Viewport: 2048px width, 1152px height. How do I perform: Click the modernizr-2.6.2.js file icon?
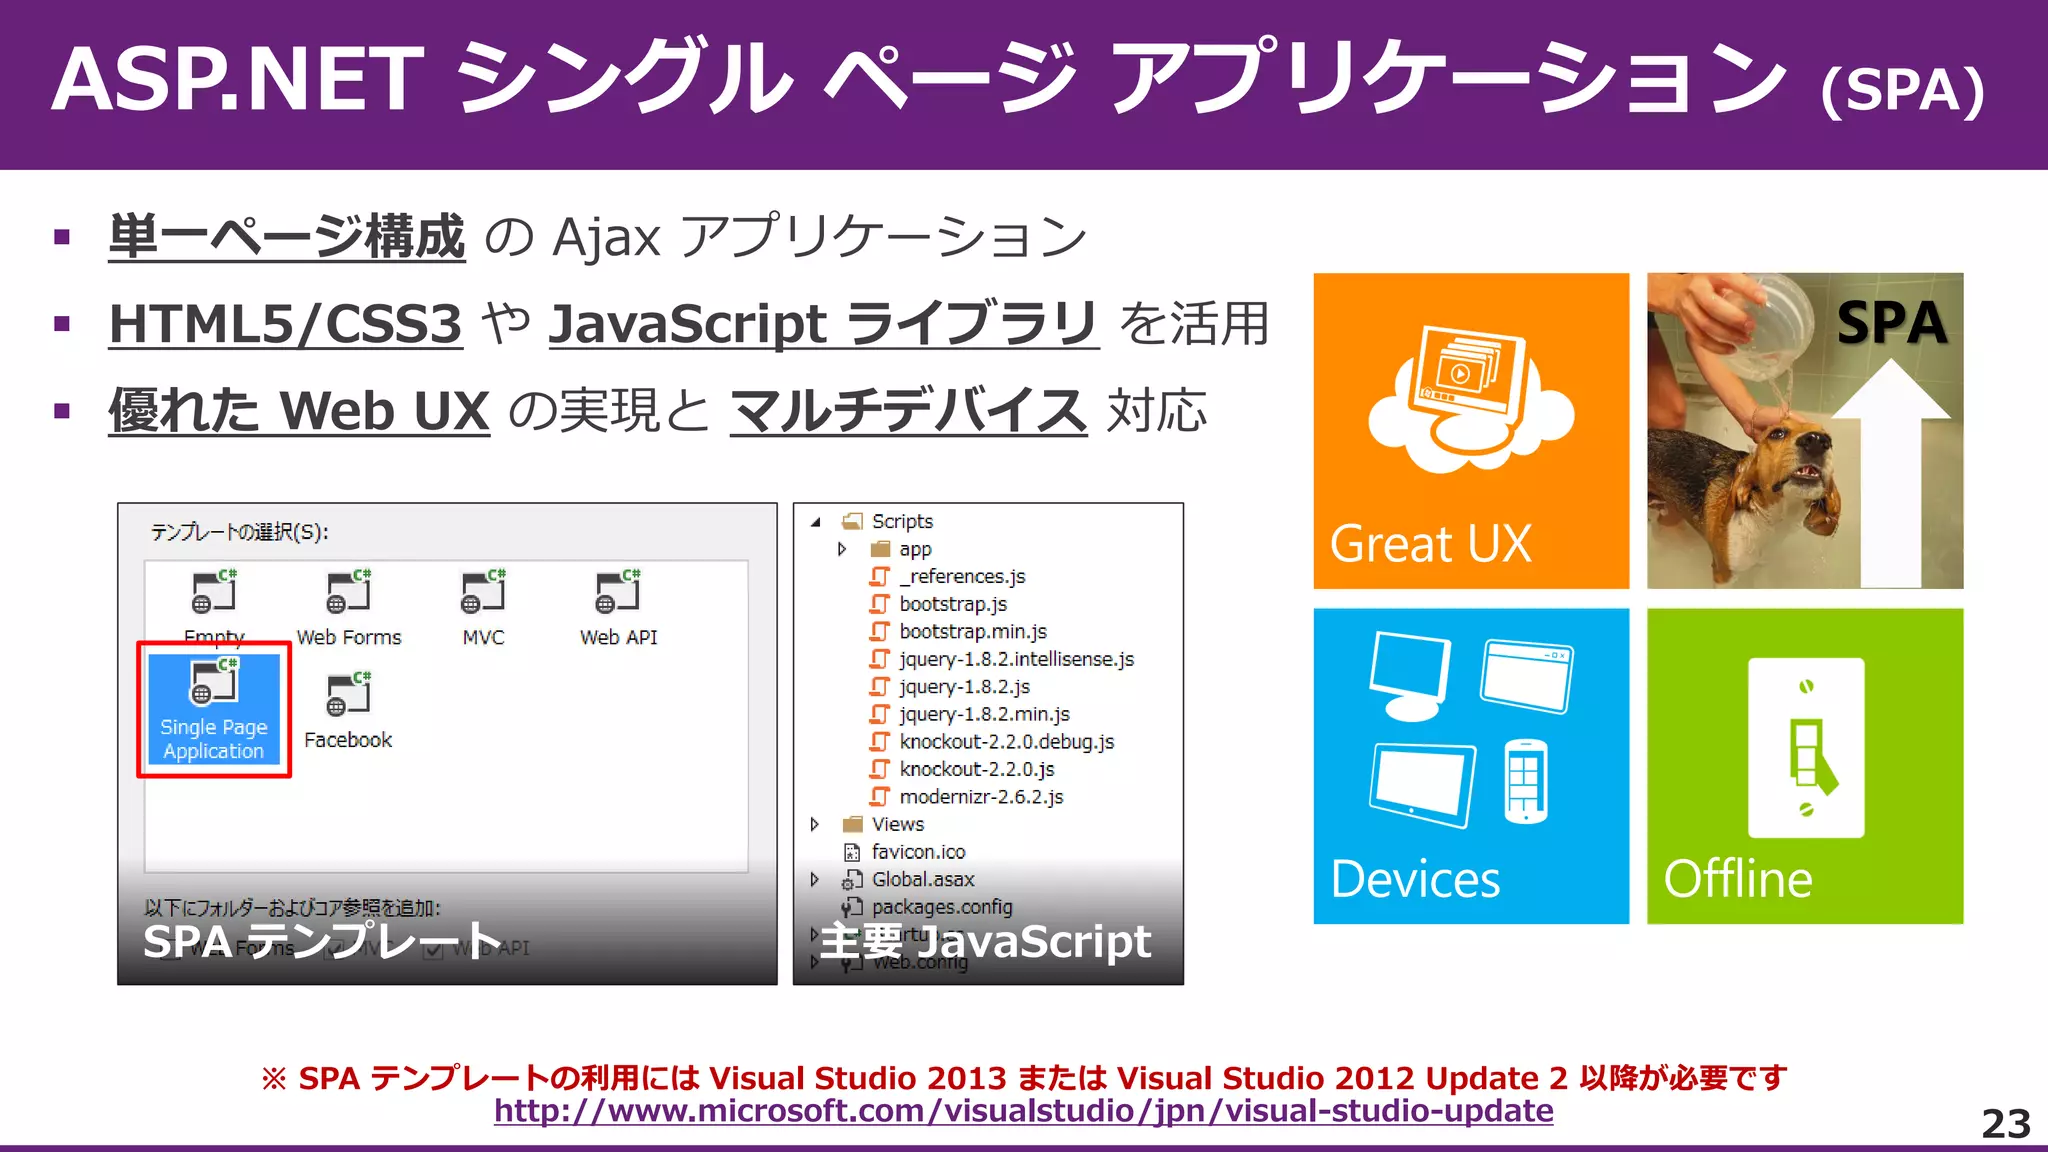(x=879, y=796)
